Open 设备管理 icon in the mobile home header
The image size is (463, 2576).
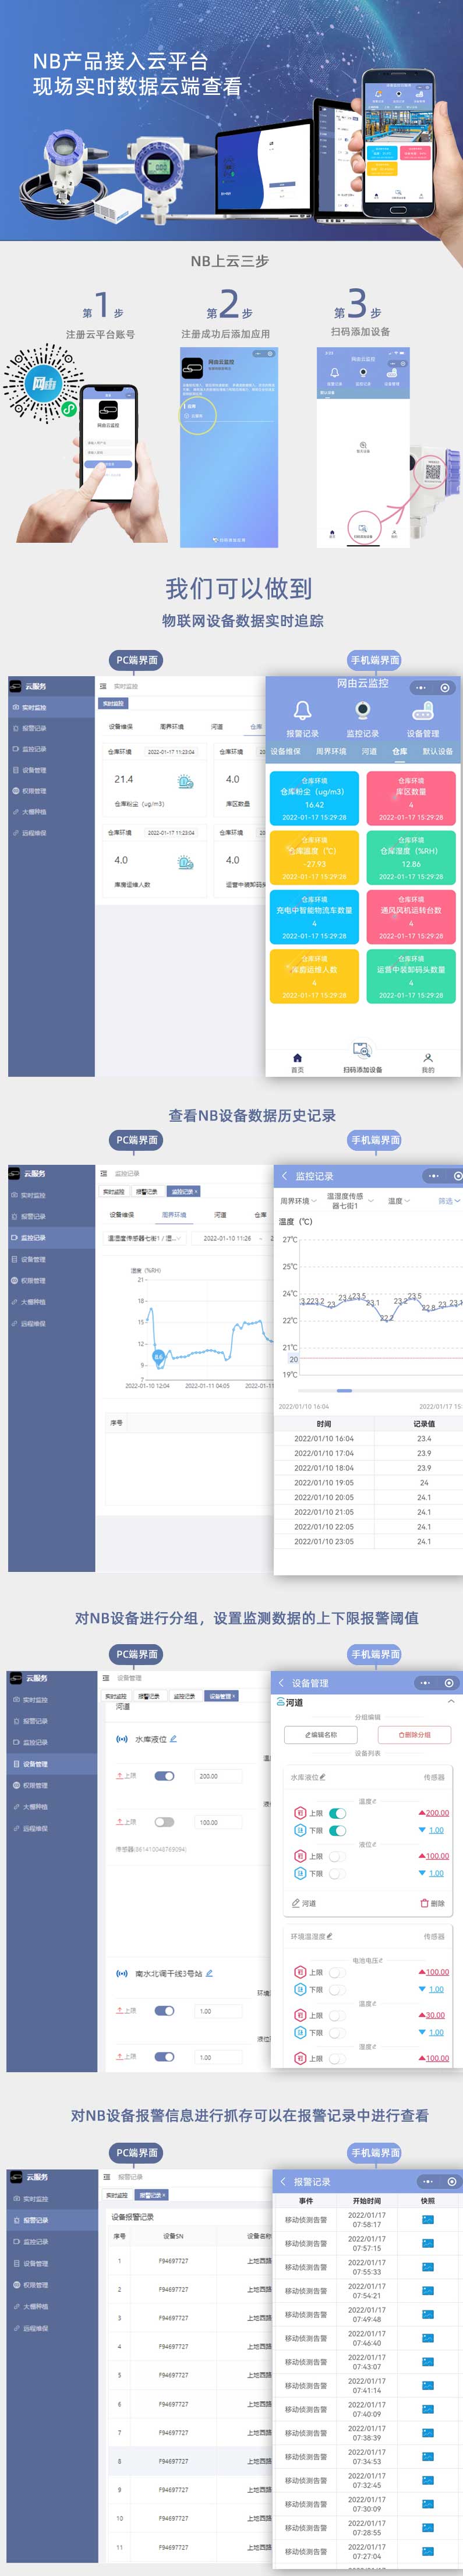click(x=422, y=710)
